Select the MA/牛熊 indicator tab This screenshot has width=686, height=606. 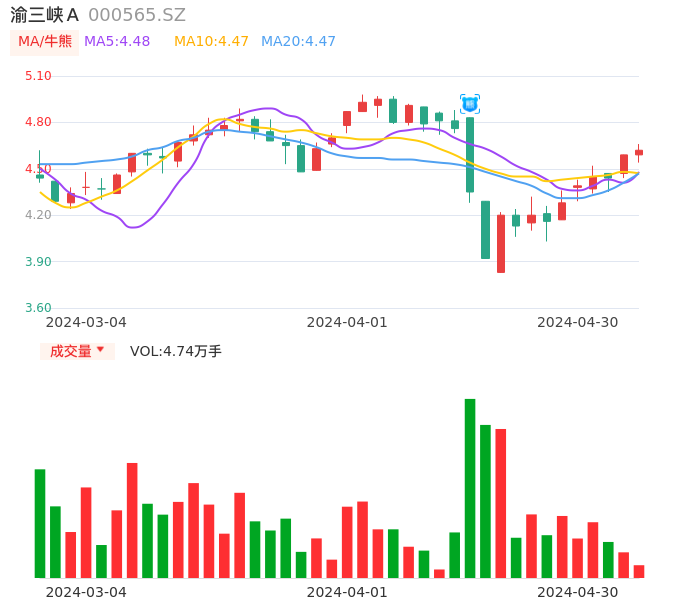tap(45, 42)
